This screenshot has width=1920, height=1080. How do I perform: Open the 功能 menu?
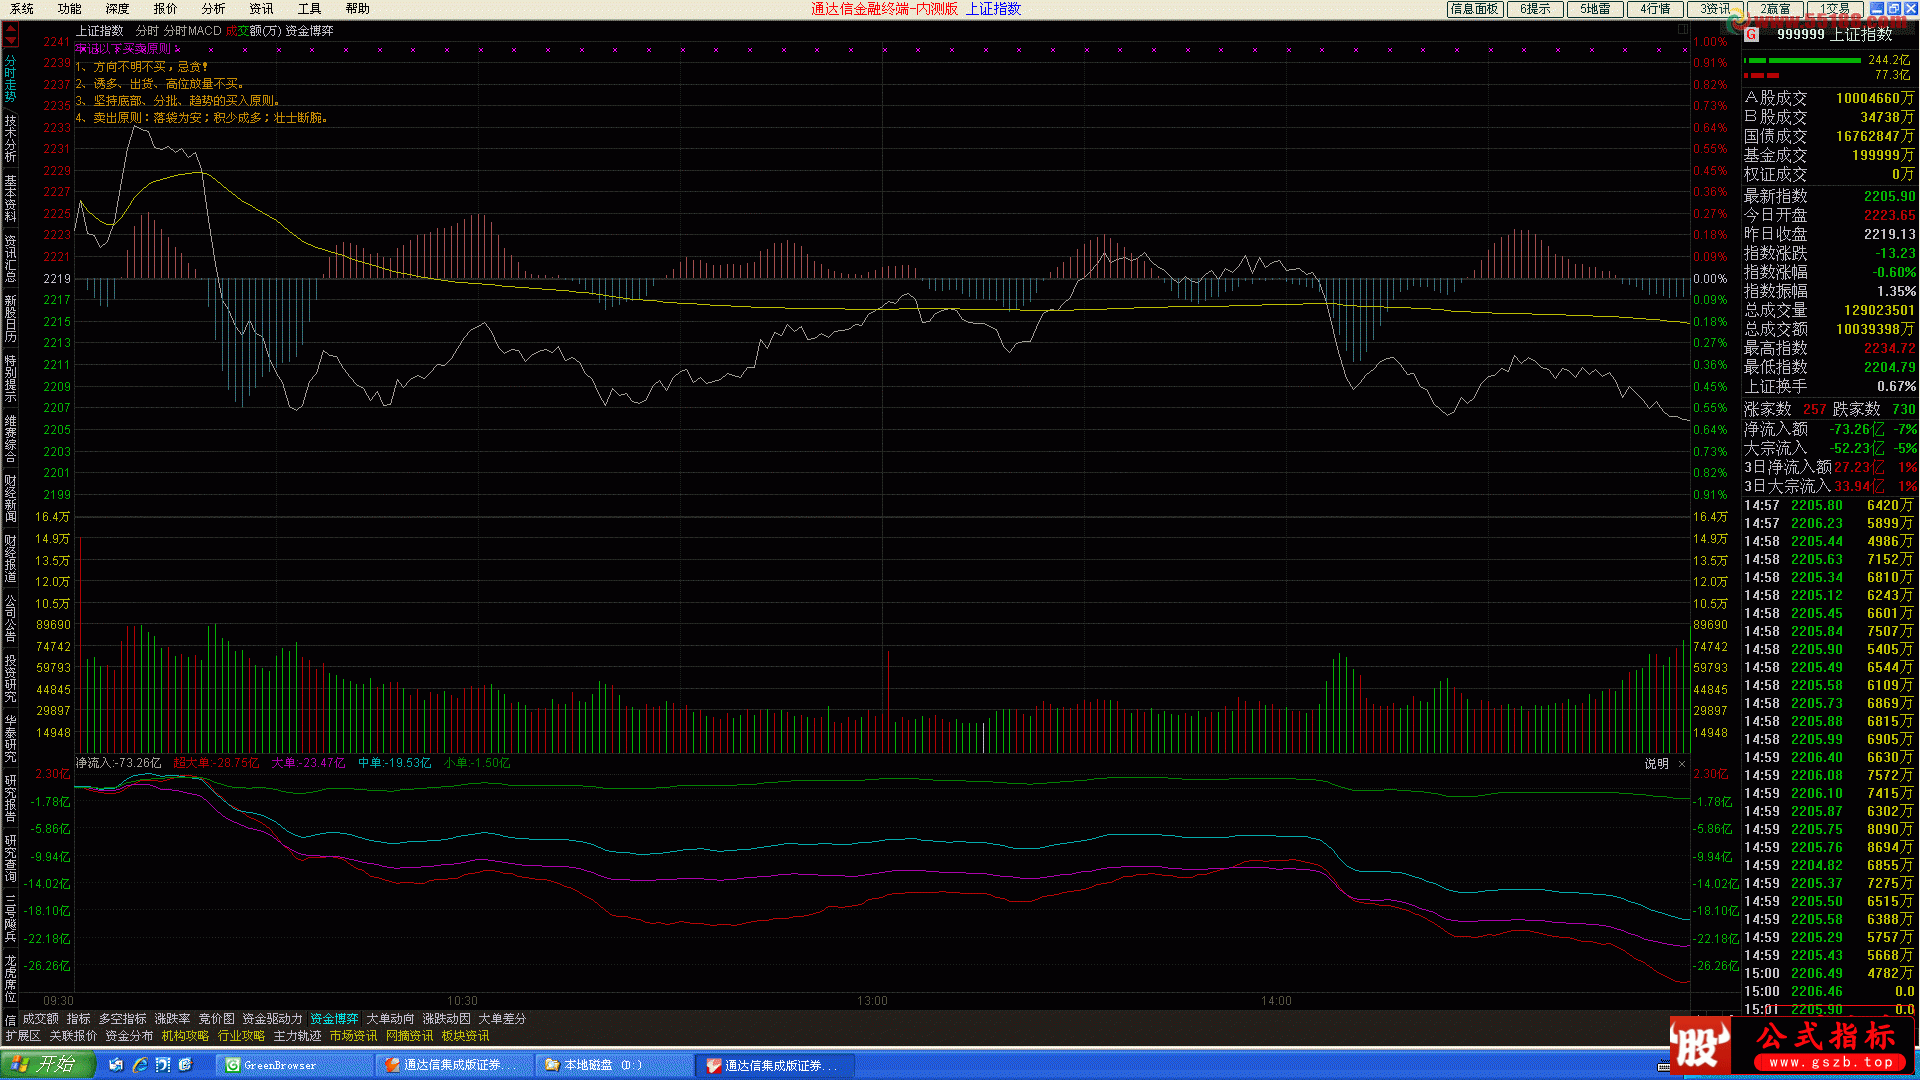pos(70,9)
